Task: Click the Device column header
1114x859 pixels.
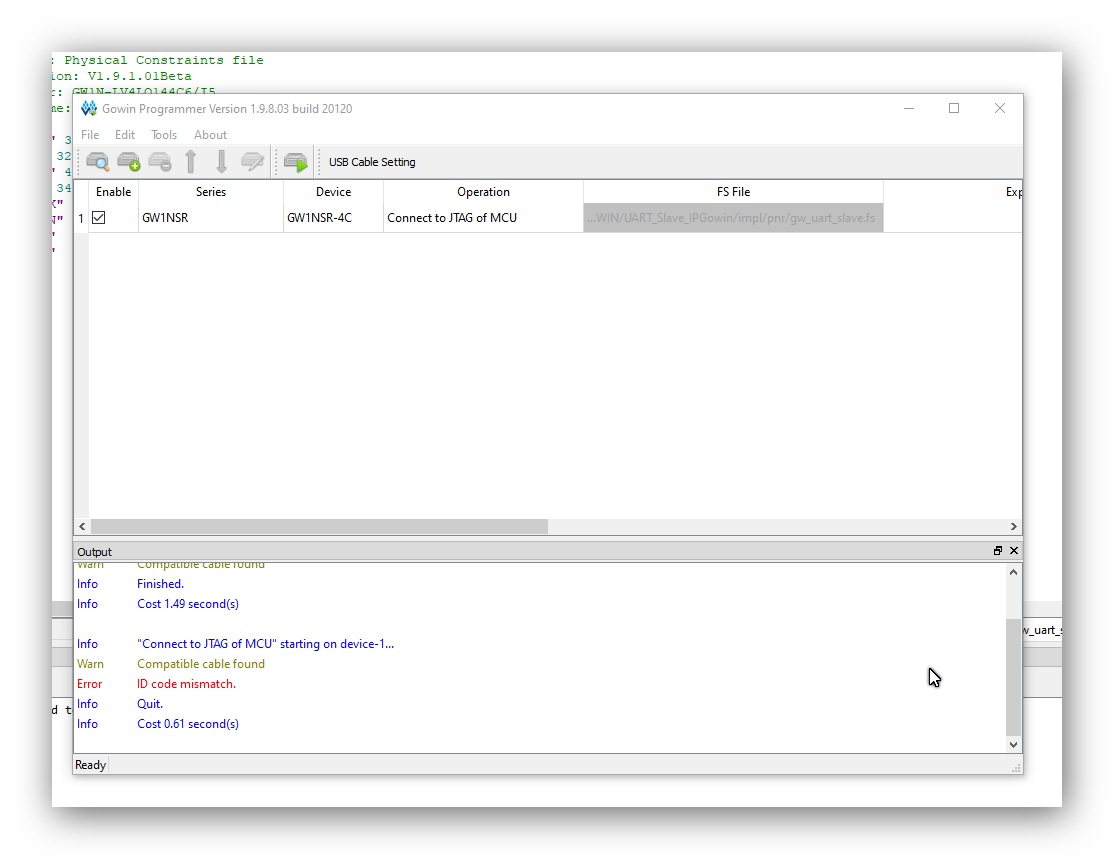Action: [333, 192]
